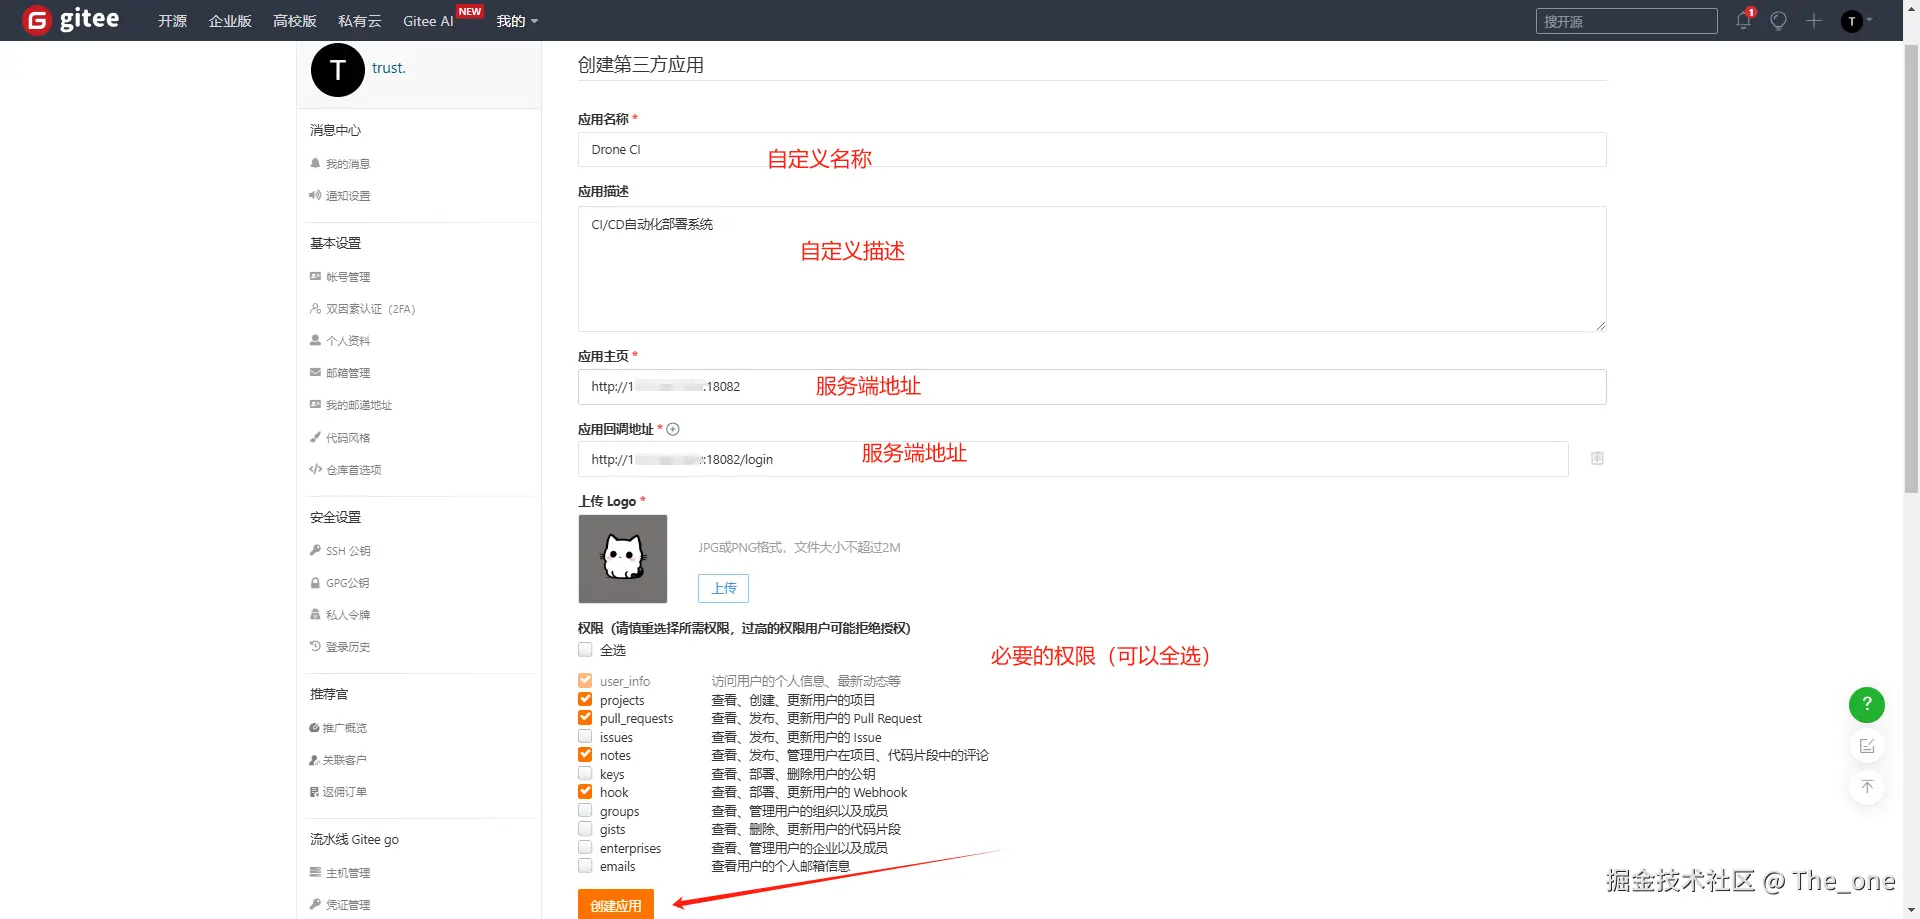The width and height of the screenshot is (1920, 919).
Task: Click the back-to-top arrow button
Action: tap(1867, 787)
